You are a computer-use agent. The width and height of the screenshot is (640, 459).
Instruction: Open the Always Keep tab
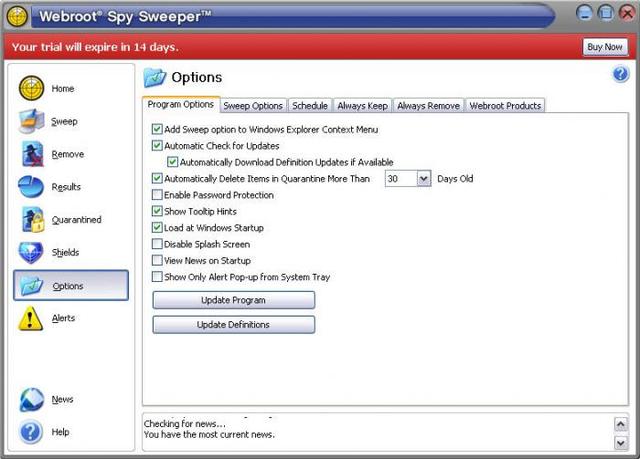(x=362, y=106)
